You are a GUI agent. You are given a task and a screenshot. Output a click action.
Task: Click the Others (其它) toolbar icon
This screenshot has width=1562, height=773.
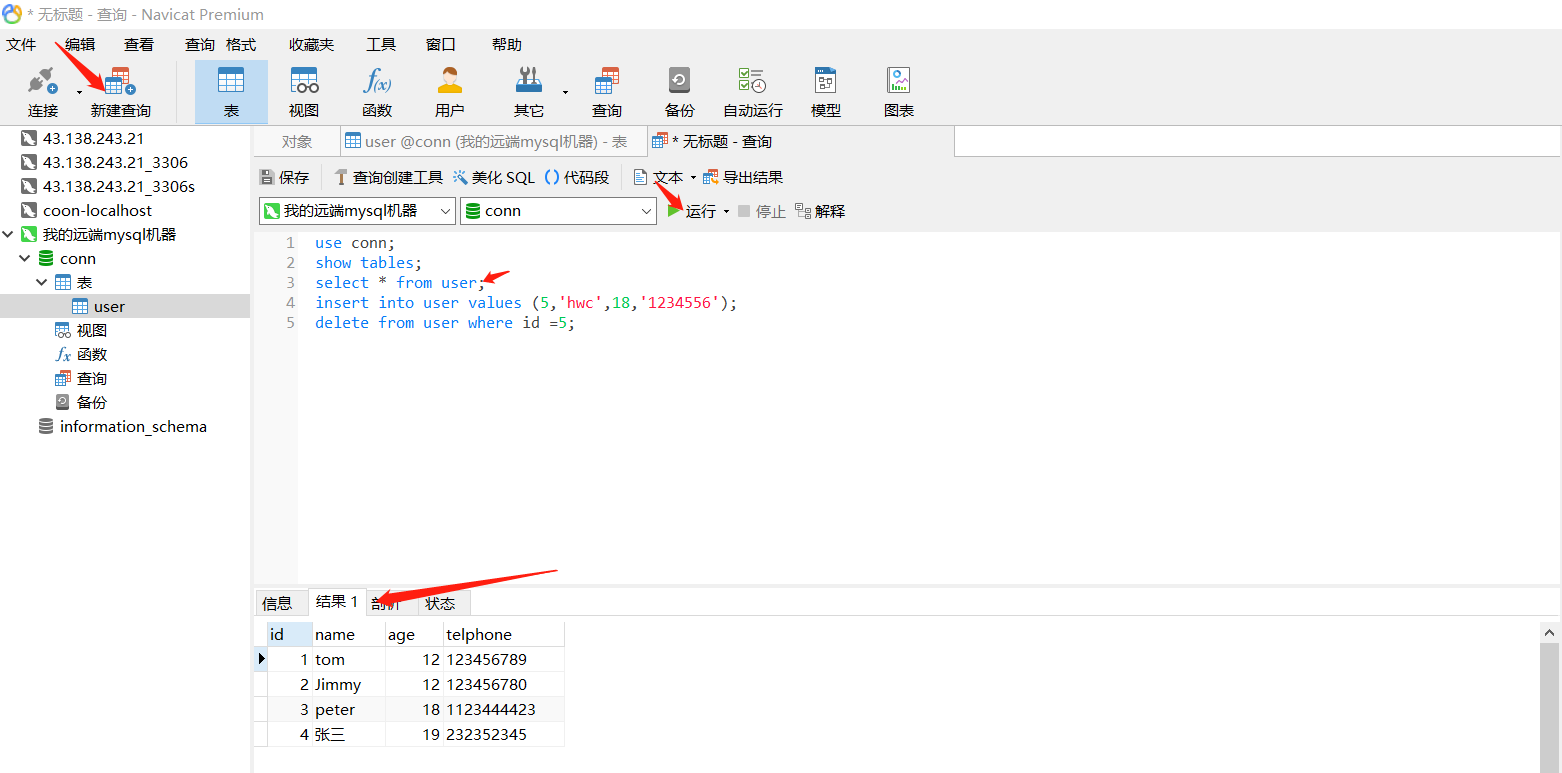(x=529, y=92)
